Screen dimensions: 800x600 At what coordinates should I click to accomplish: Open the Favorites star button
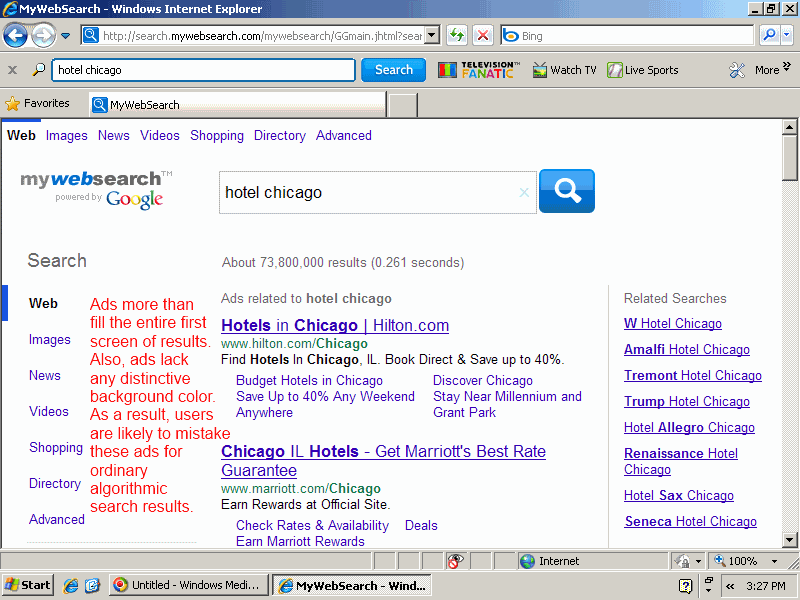pyautogui.click(x=37, y=104)
